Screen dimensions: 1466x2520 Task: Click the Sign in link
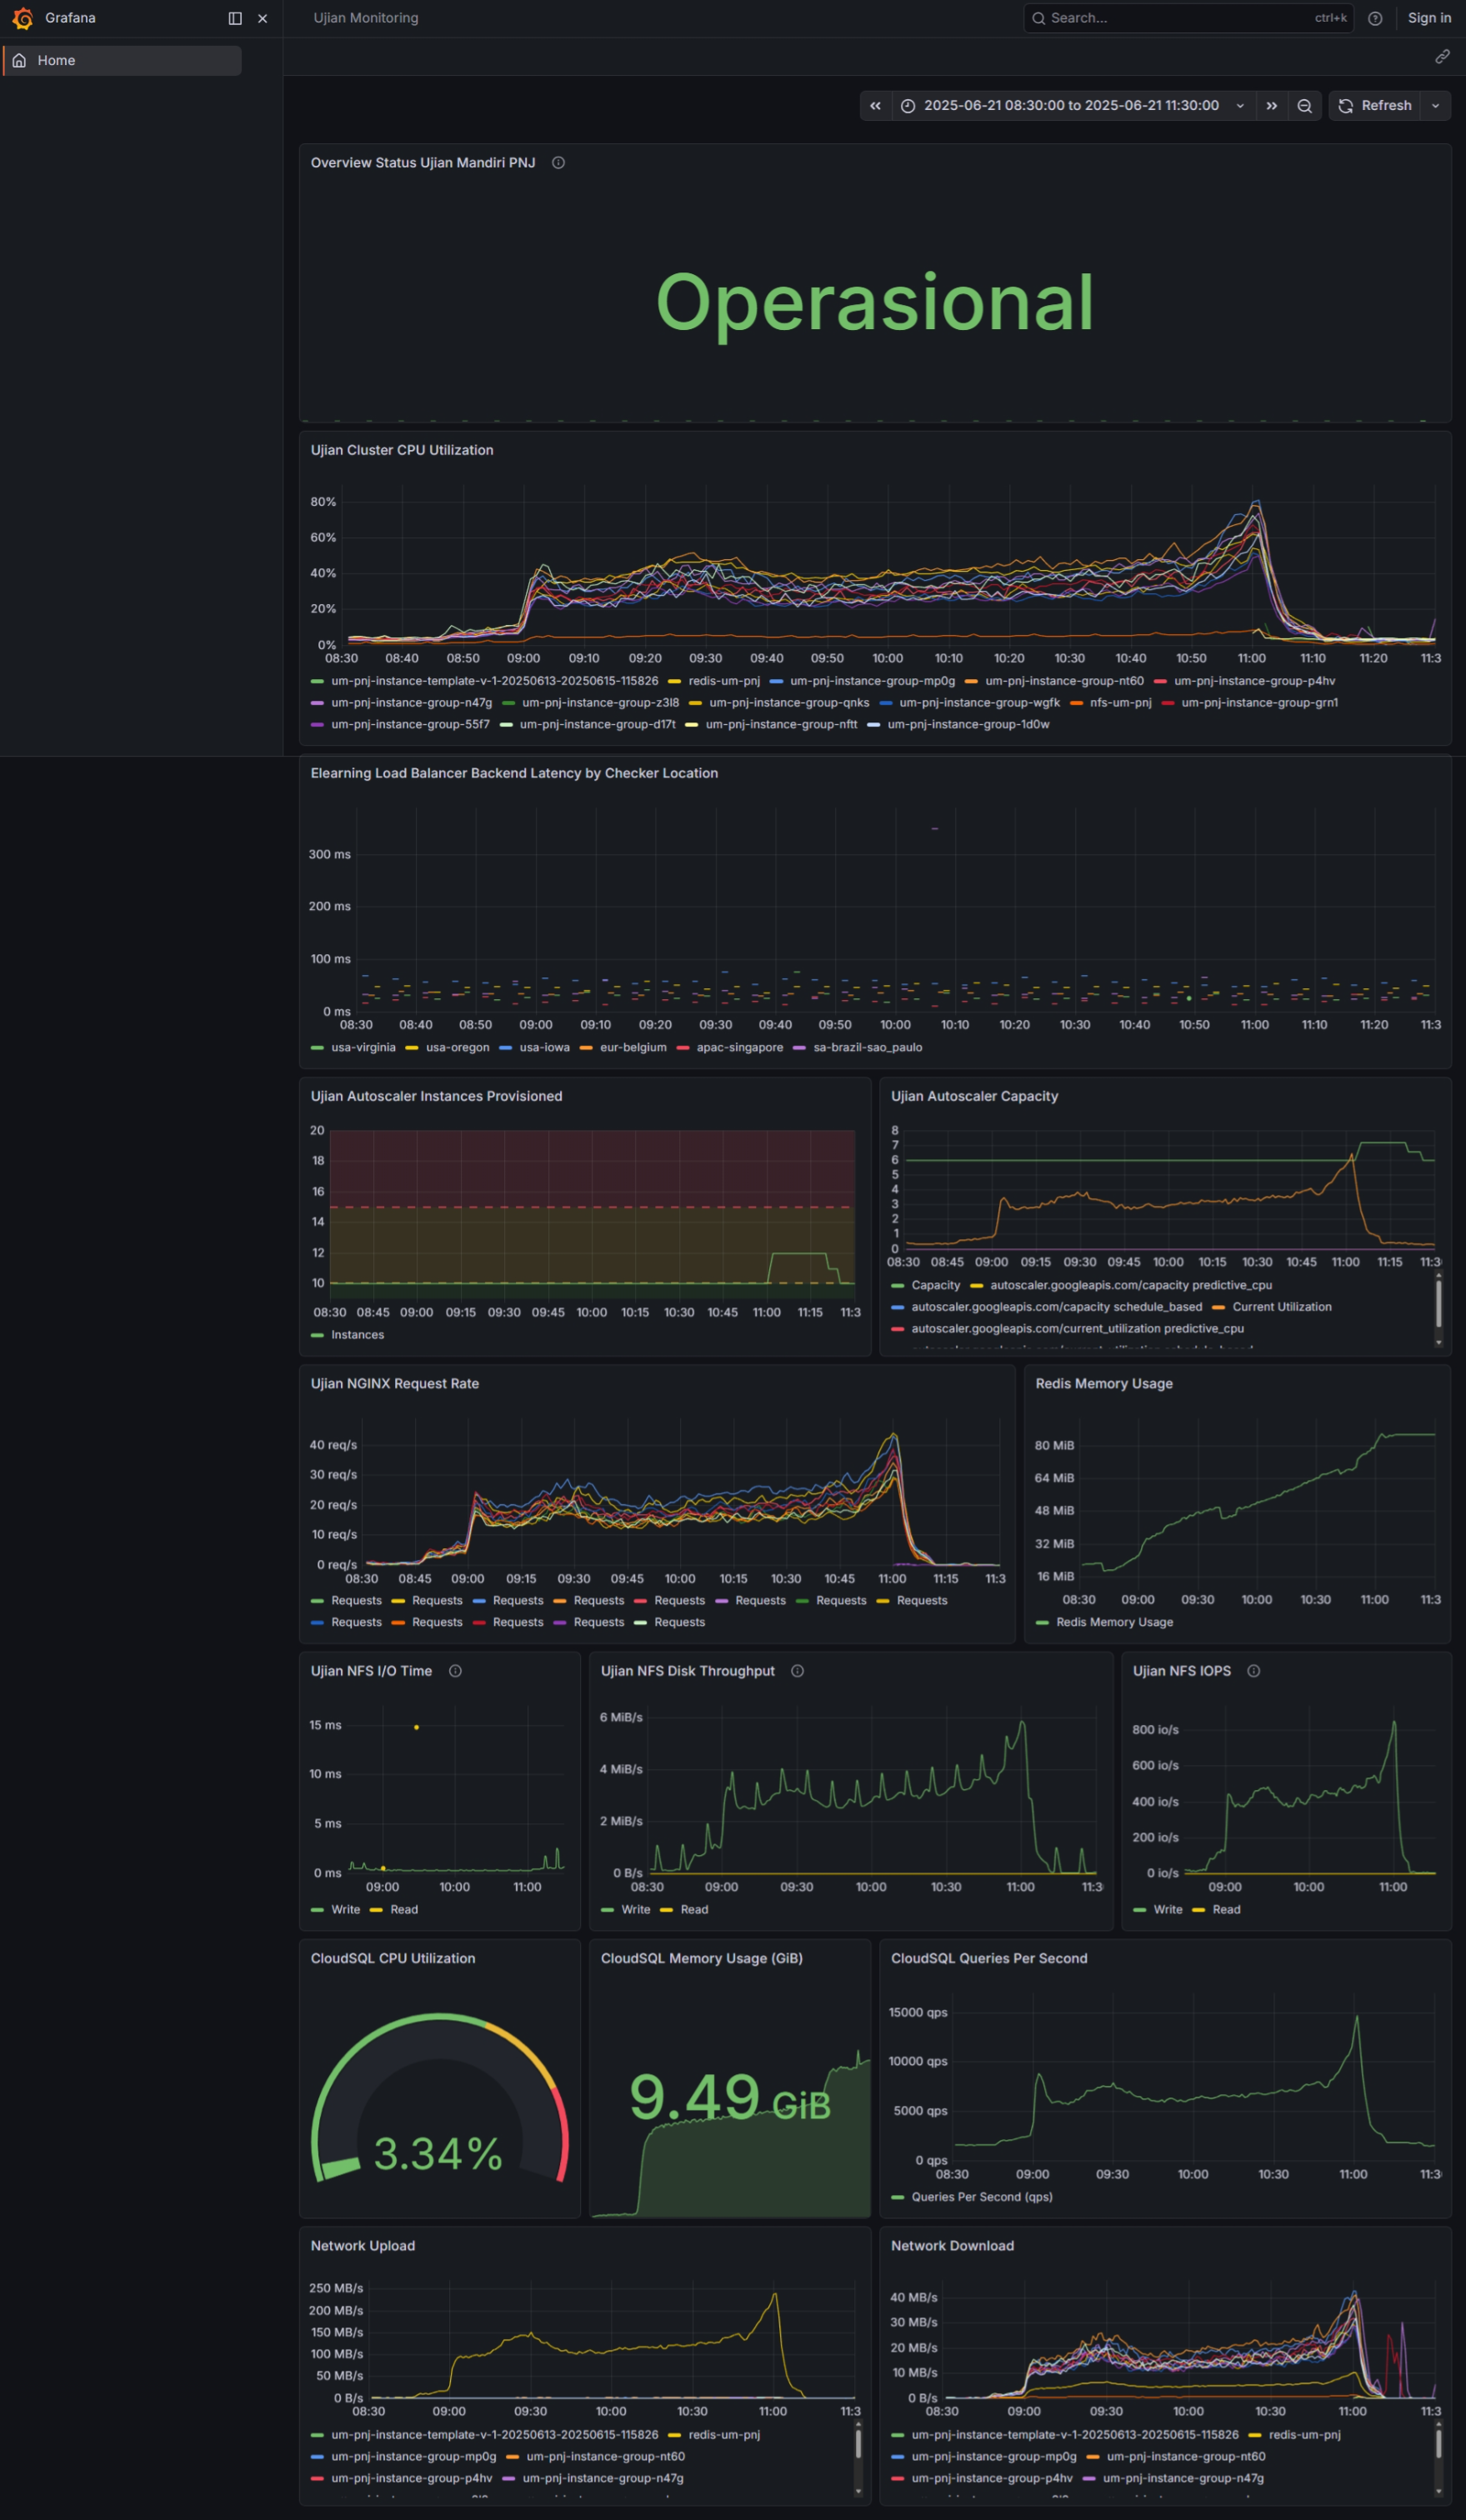coord(1429,18)
